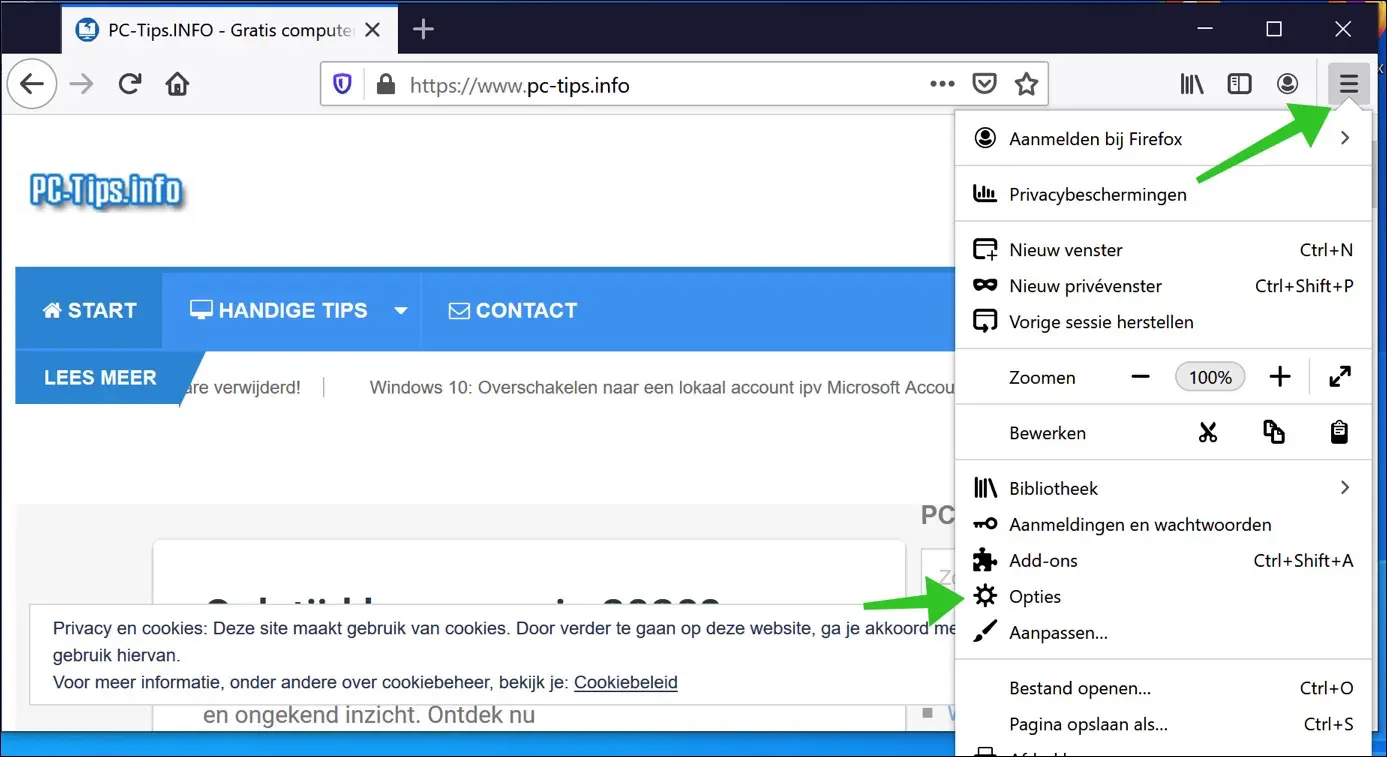Open page actions three-dot menu
Image resolution: width=1387 pixels, height=757 pixels.
[943, 84]
